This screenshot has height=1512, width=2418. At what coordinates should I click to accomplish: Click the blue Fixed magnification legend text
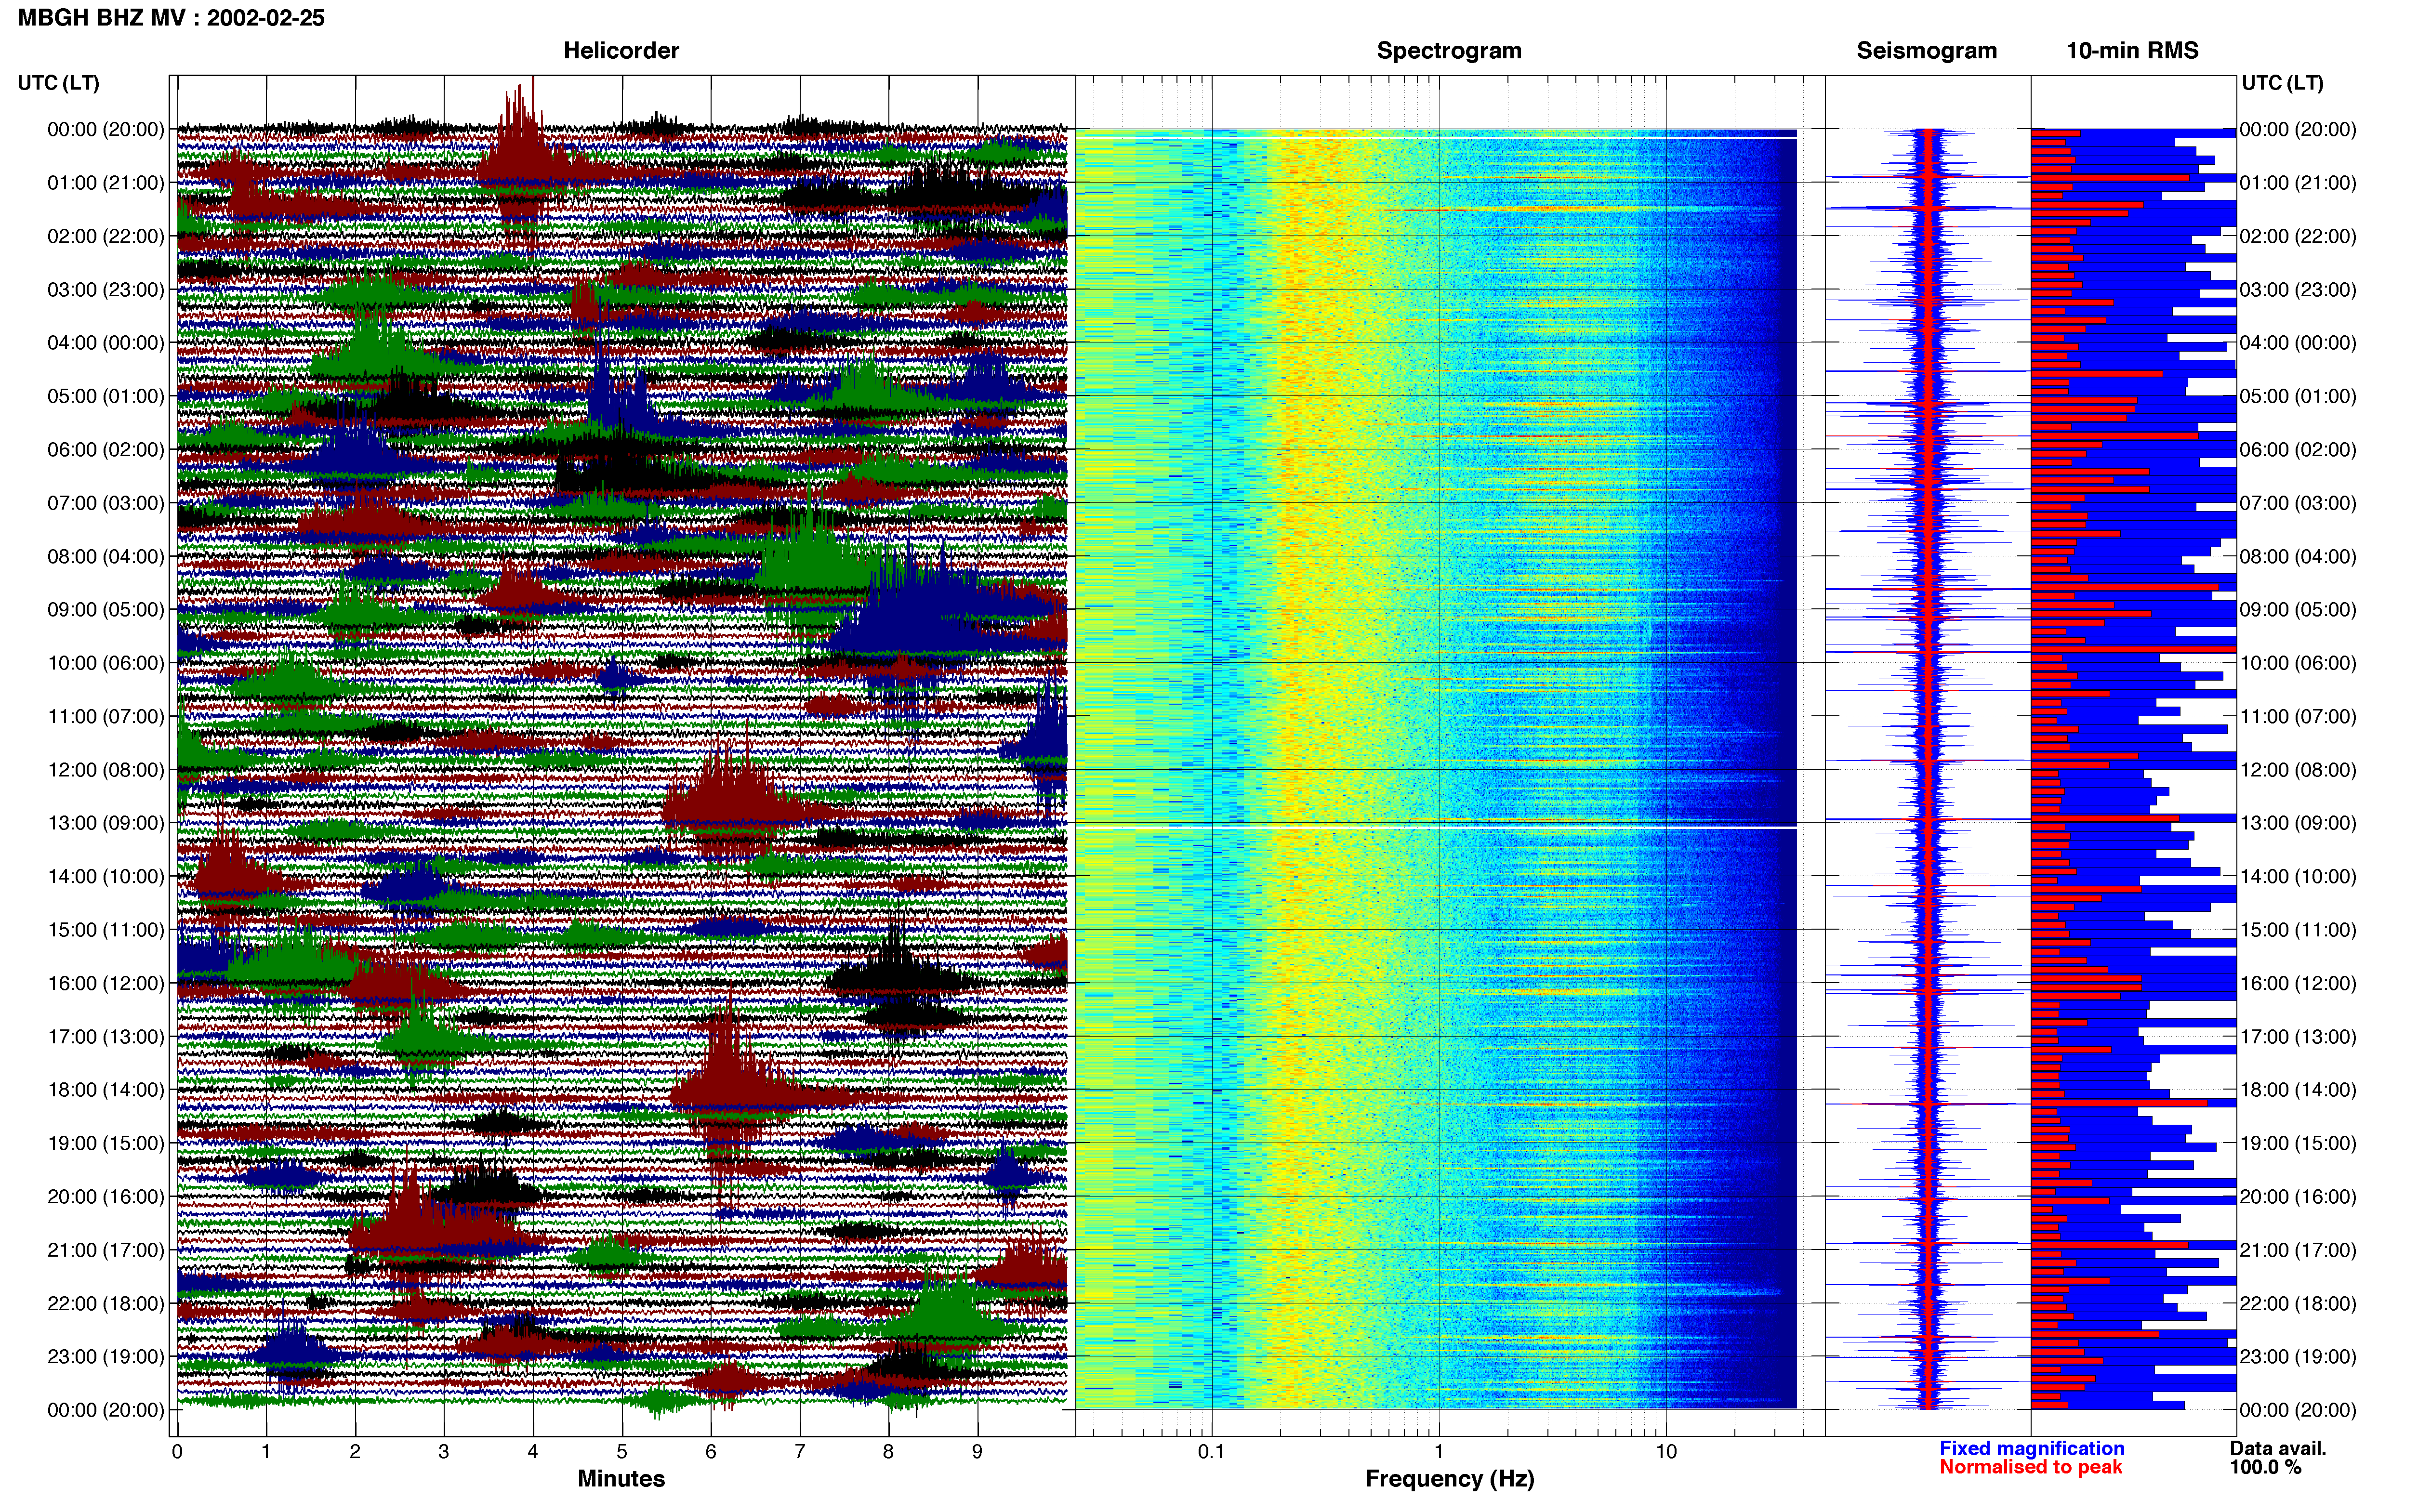tap(2032, 1448)
